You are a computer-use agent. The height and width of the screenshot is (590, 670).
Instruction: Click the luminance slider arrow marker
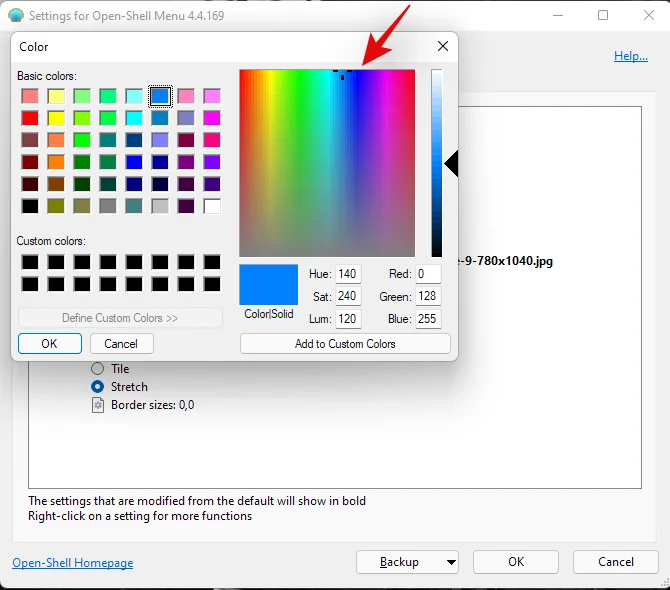tap(451, 164)
